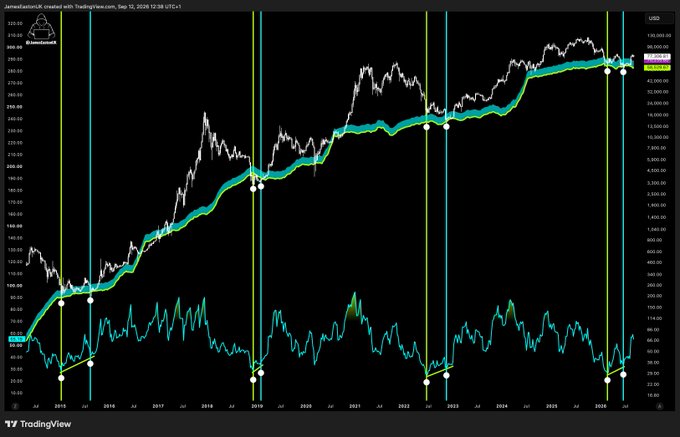Click the '100.00' label on the left scale
Screen dimensions: 680x437
point(15,286)
